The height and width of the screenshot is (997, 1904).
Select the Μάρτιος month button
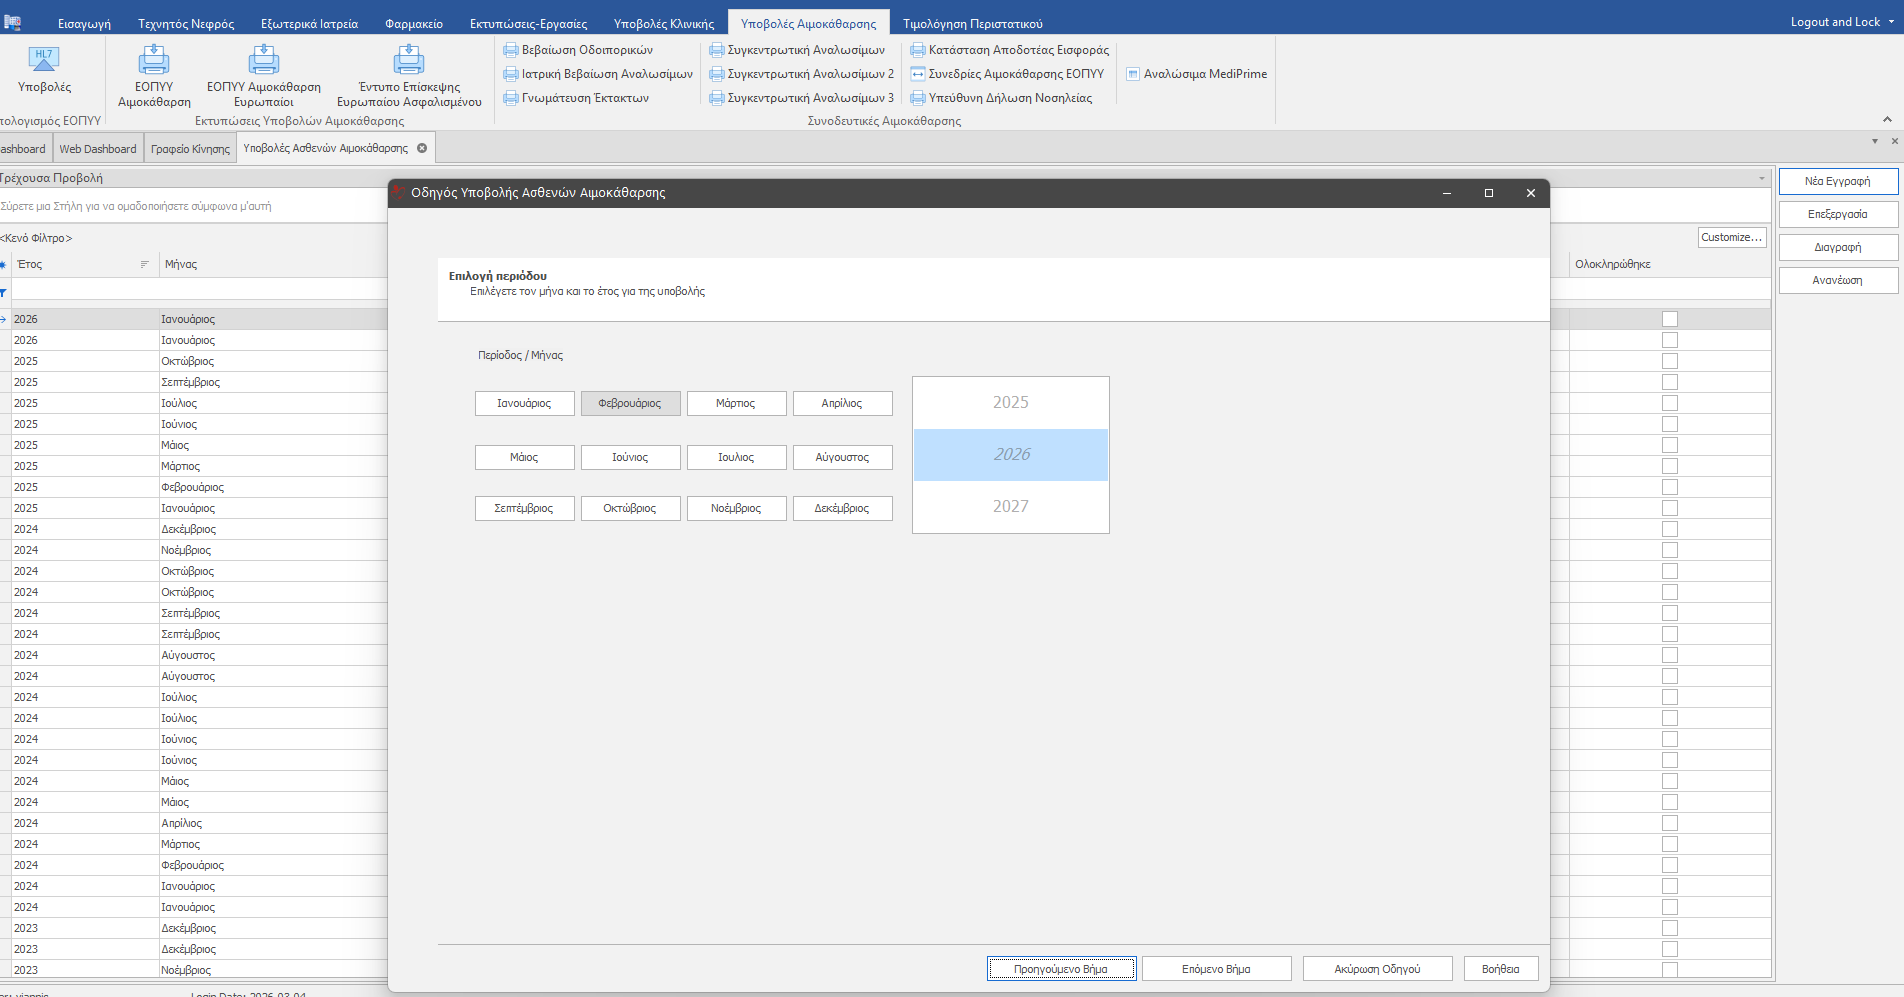pyautogui.click(x=736, y=403)
